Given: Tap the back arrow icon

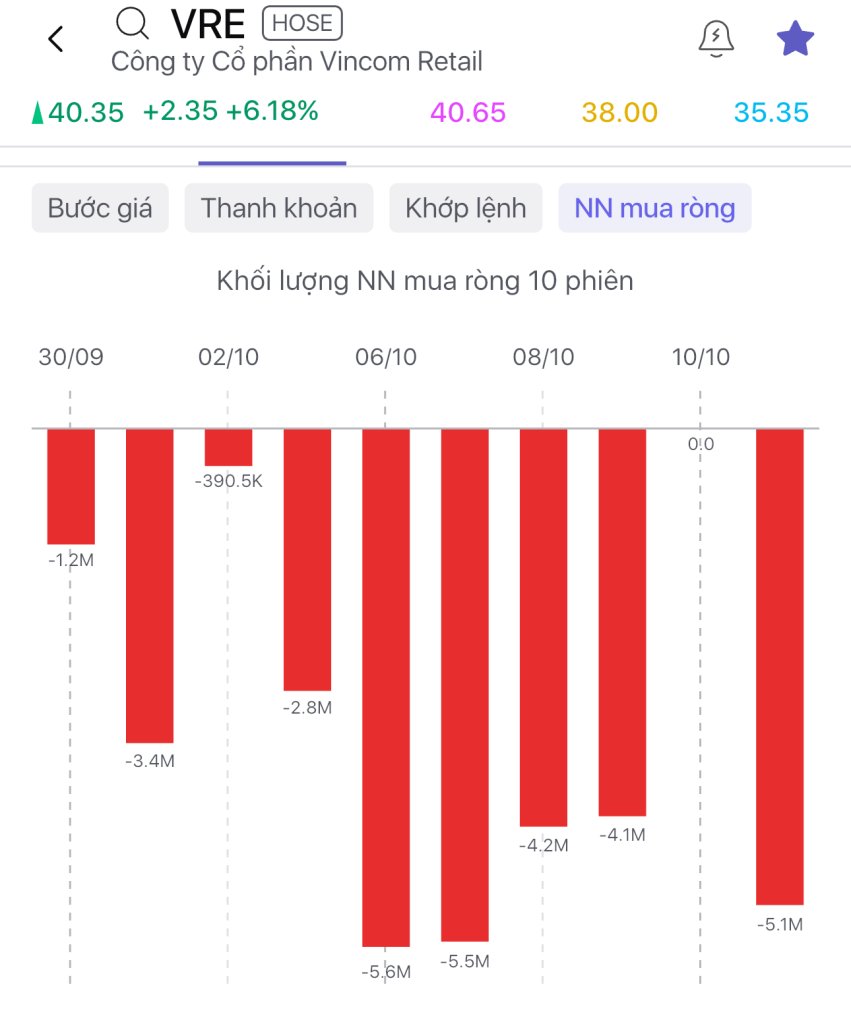Looking at the screenshot, I should pos(56,39).
